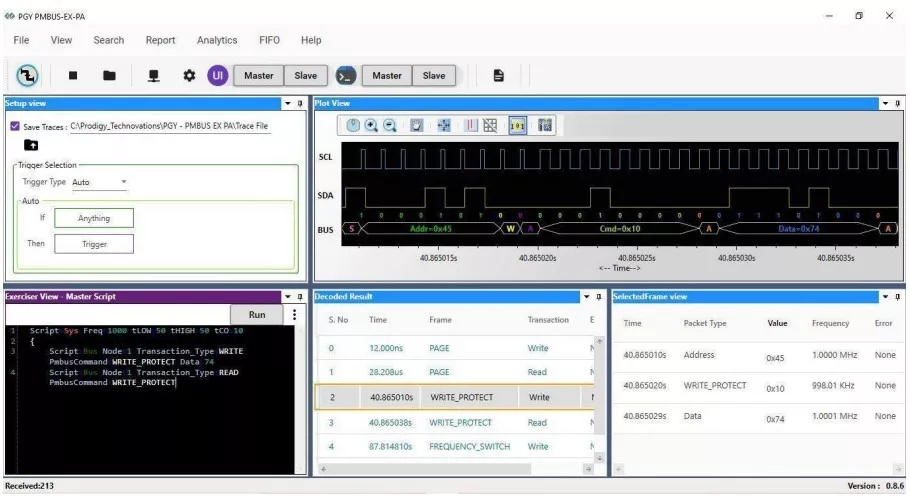Screen dimensions: 910x497
Task: Open the Analytics menu
Action: click(217, 40)
